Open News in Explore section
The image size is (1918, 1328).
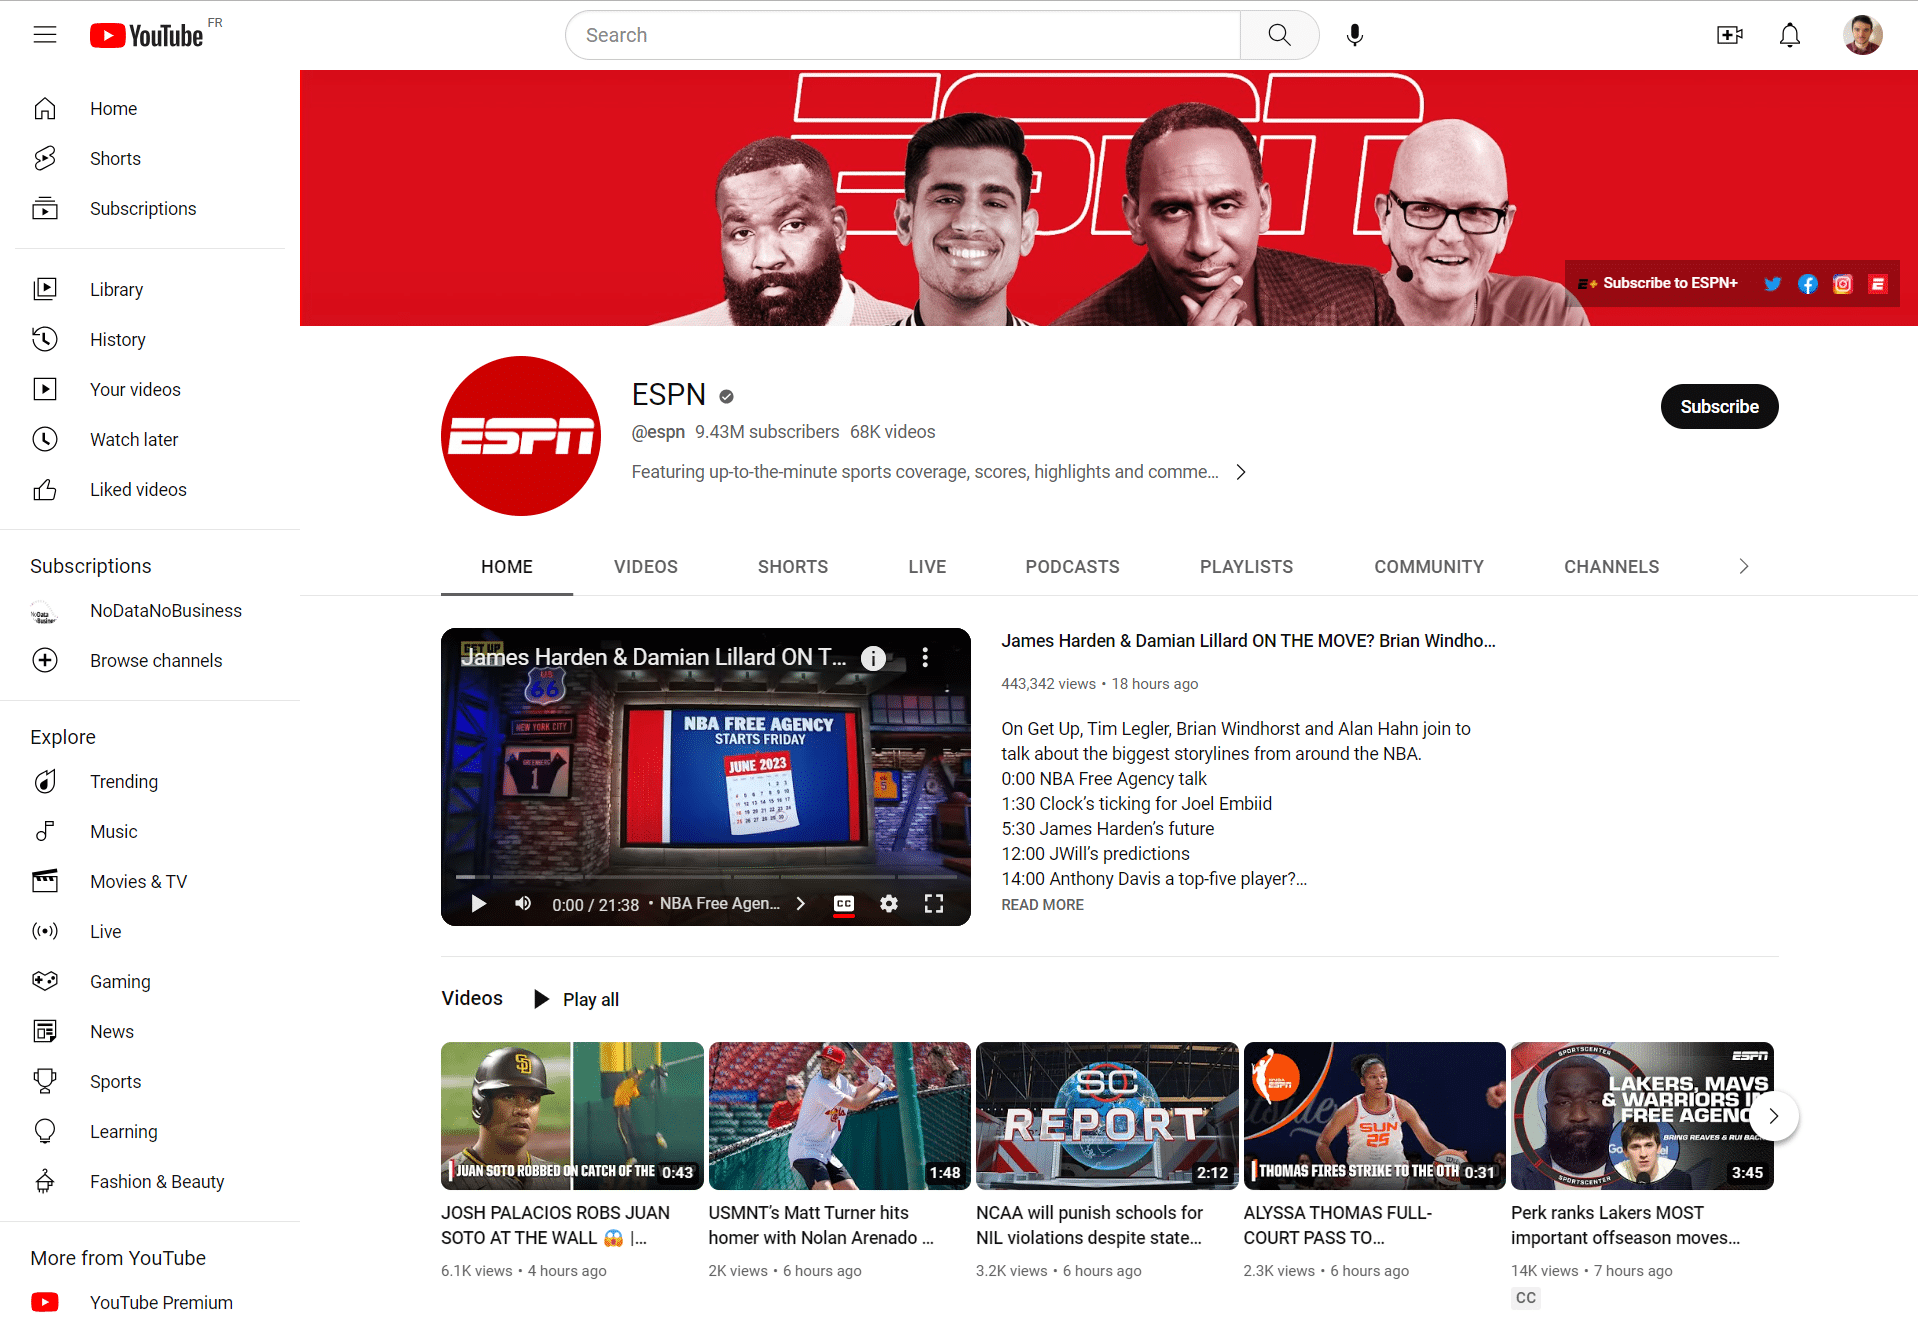coord(150,1032)
